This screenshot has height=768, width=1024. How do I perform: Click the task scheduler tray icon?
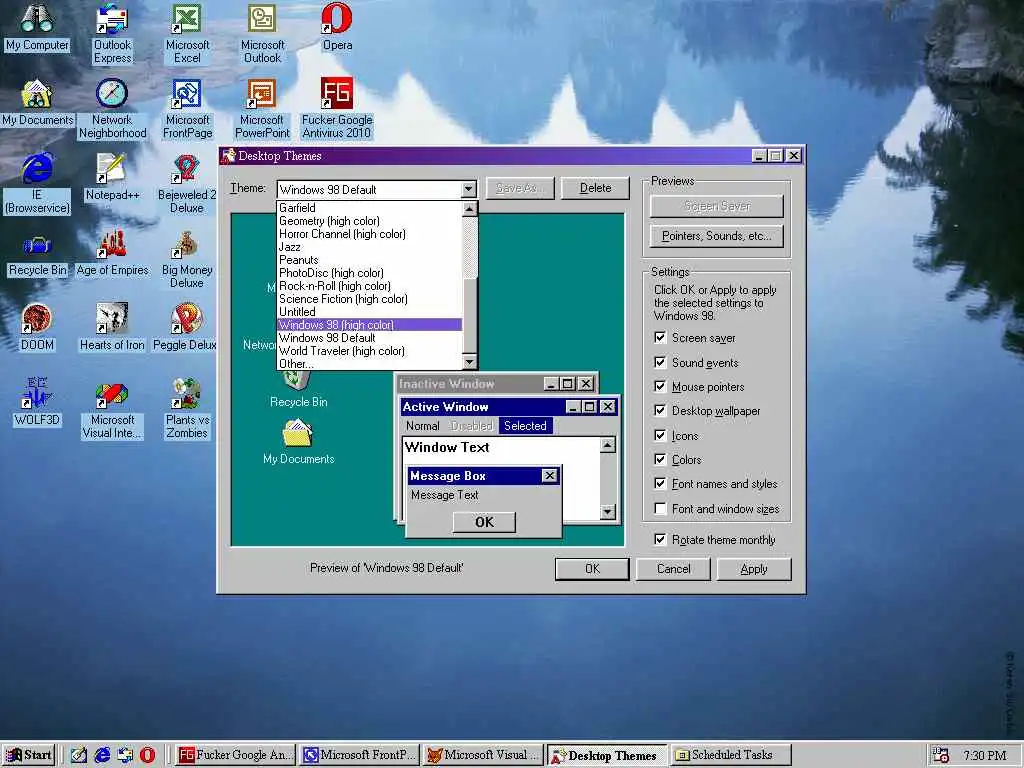[x=940, y=755]
